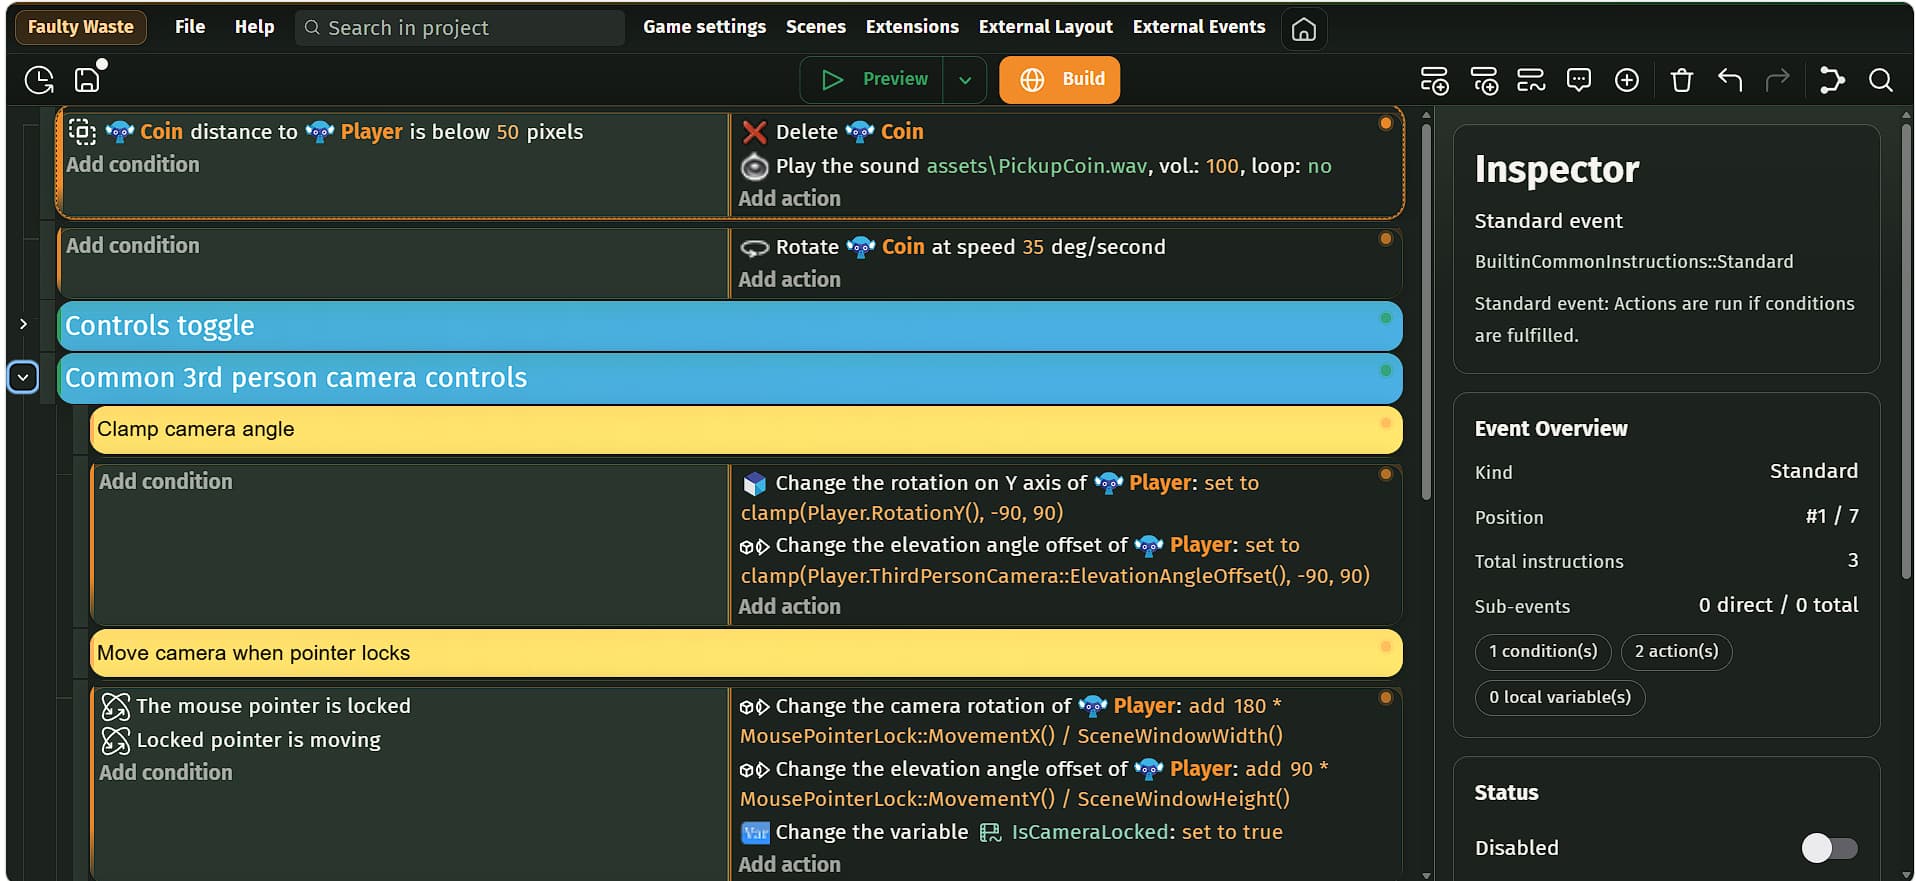Open the home page icon
This screenshot has height=881, width=1916.
1303,29
